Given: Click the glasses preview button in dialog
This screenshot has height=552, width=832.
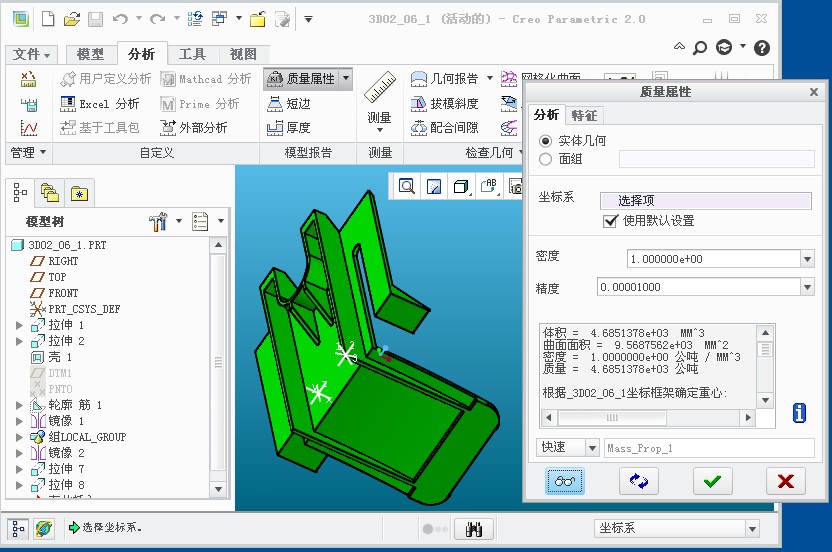Looking at the screenshot, I should [566, 481].
